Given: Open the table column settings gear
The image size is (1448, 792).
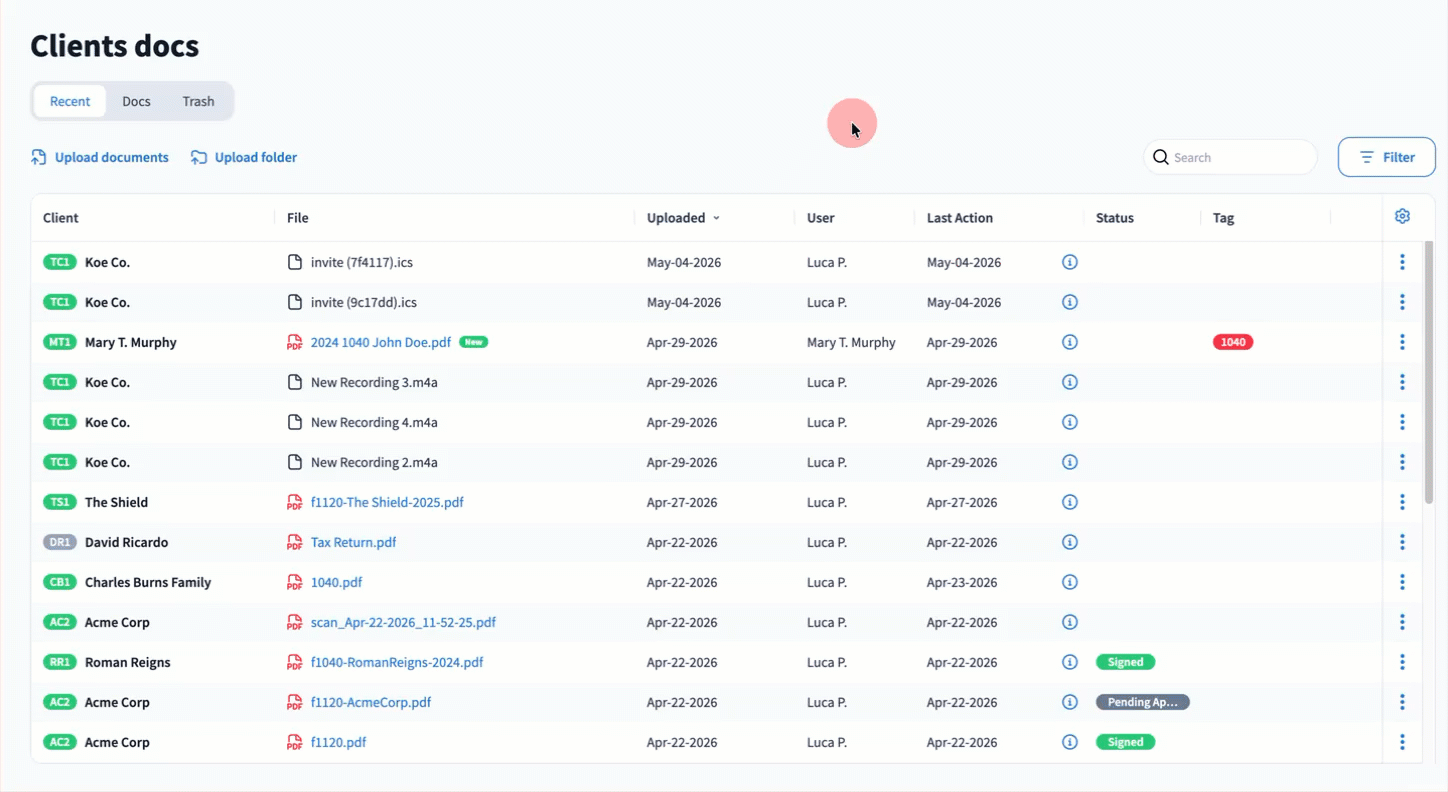Looking at the screenshot, I should (x=1402, y=216).
